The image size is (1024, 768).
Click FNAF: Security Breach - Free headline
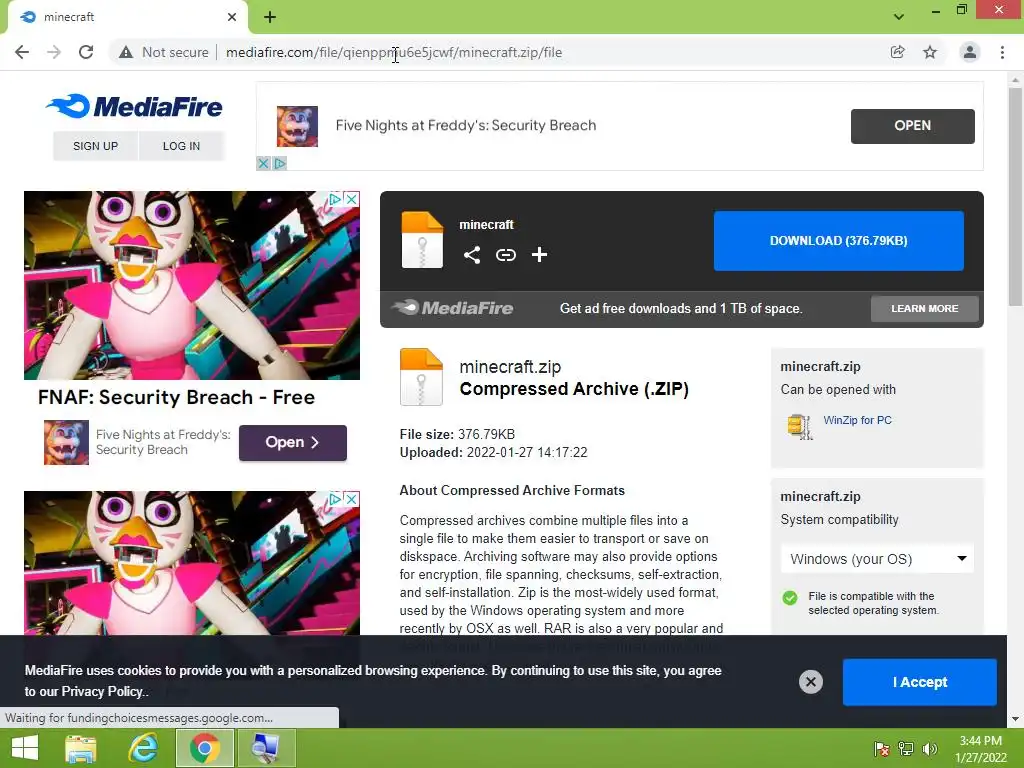176,397
